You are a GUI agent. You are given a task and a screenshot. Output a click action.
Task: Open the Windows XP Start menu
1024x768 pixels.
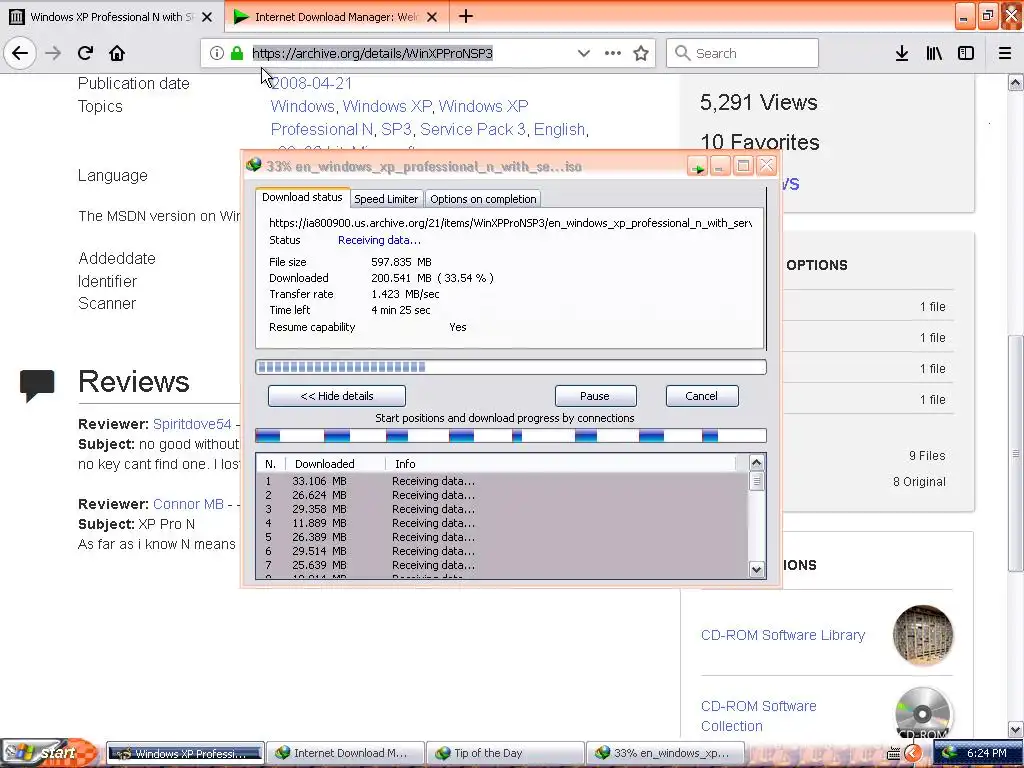pos(49,753)
